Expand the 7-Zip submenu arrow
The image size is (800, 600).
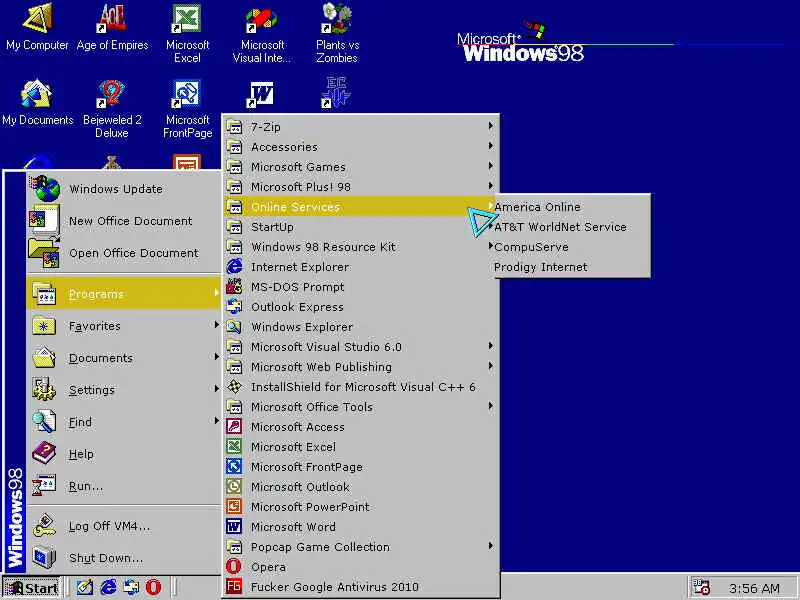490,126
